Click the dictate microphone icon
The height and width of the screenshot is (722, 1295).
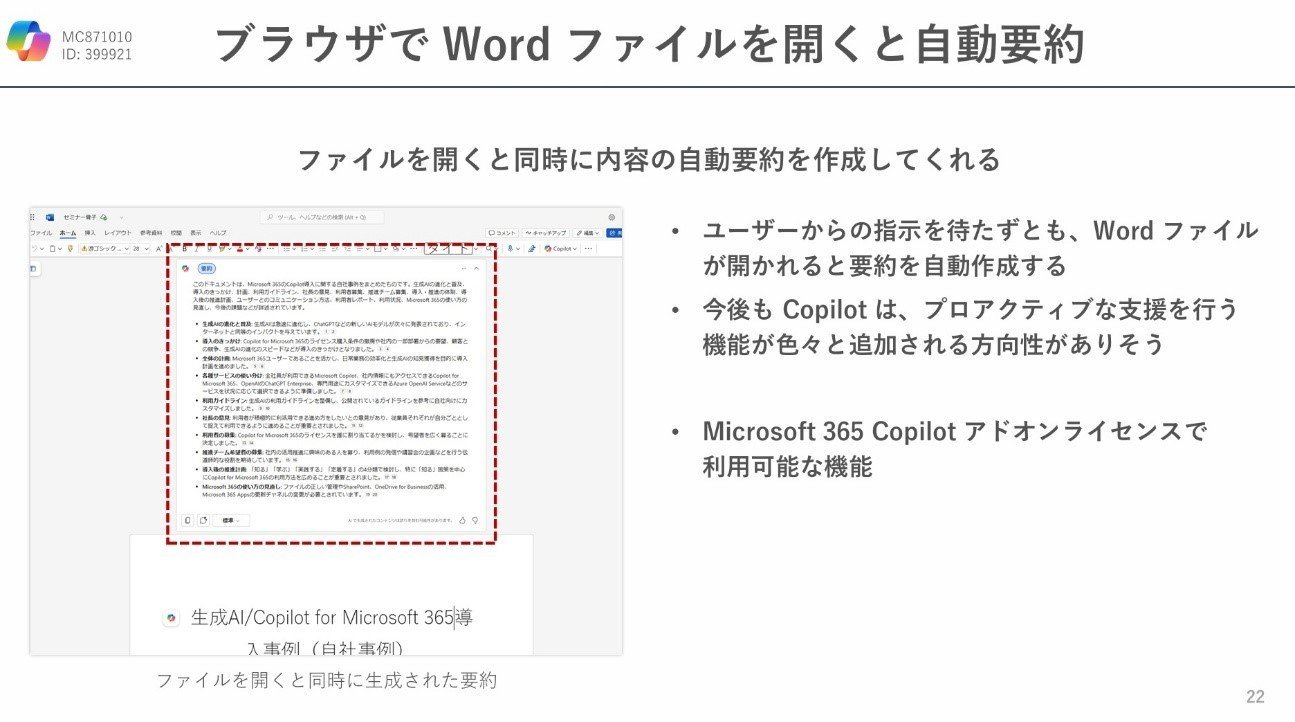[511, 248]
